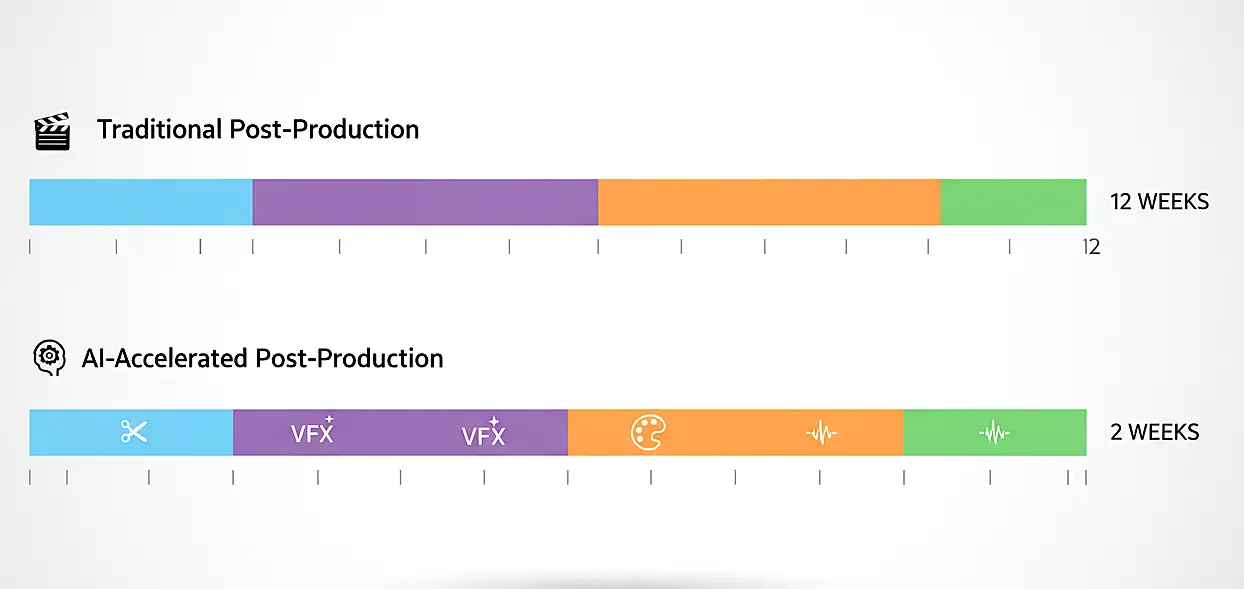The height and width of the screenshot is (589, 1244).
Task: Click the clapperboard icon beside Traditional Post-Production
Action: 52,132
